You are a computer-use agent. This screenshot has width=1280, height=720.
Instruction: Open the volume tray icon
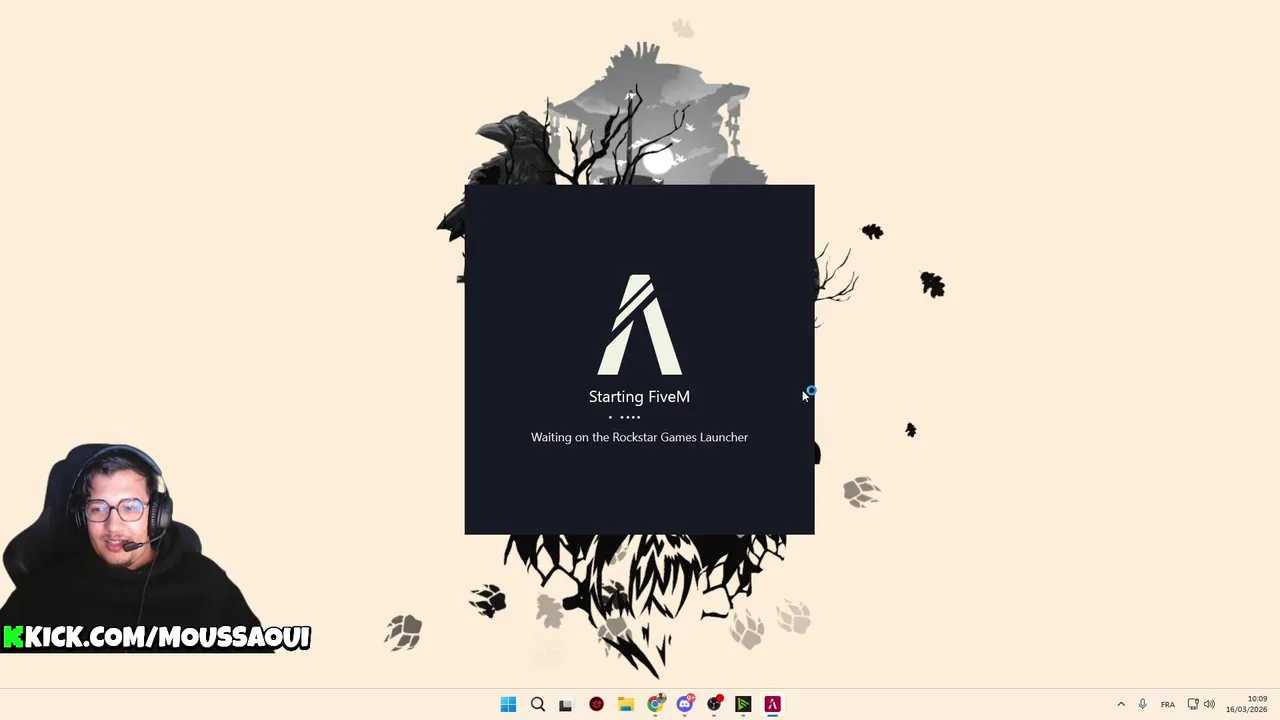pos(1209,704)
